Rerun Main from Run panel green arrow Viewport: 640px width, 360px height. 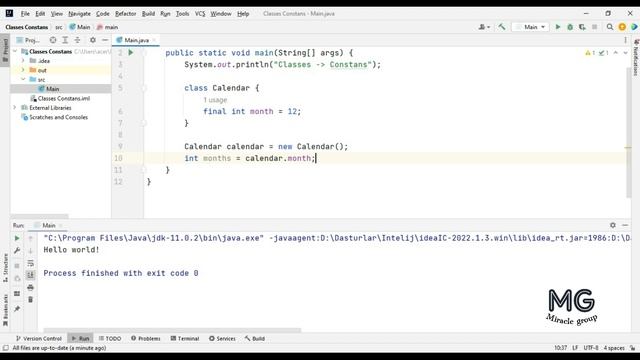pyautogui.click(x=17, y=238)
